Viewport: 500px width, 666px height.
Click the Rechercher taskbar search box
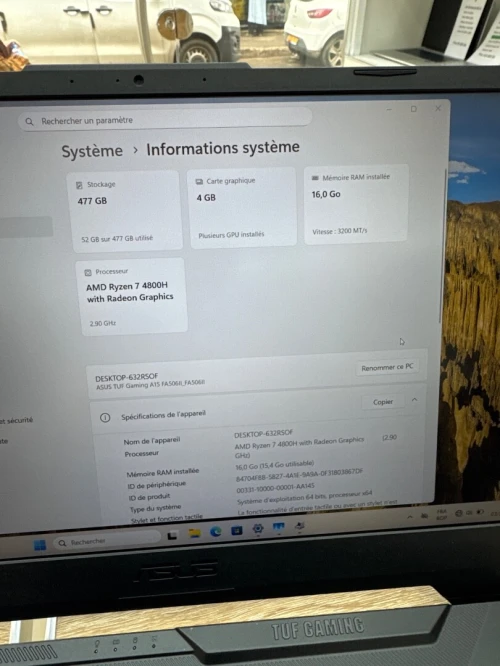click(106, 541)
